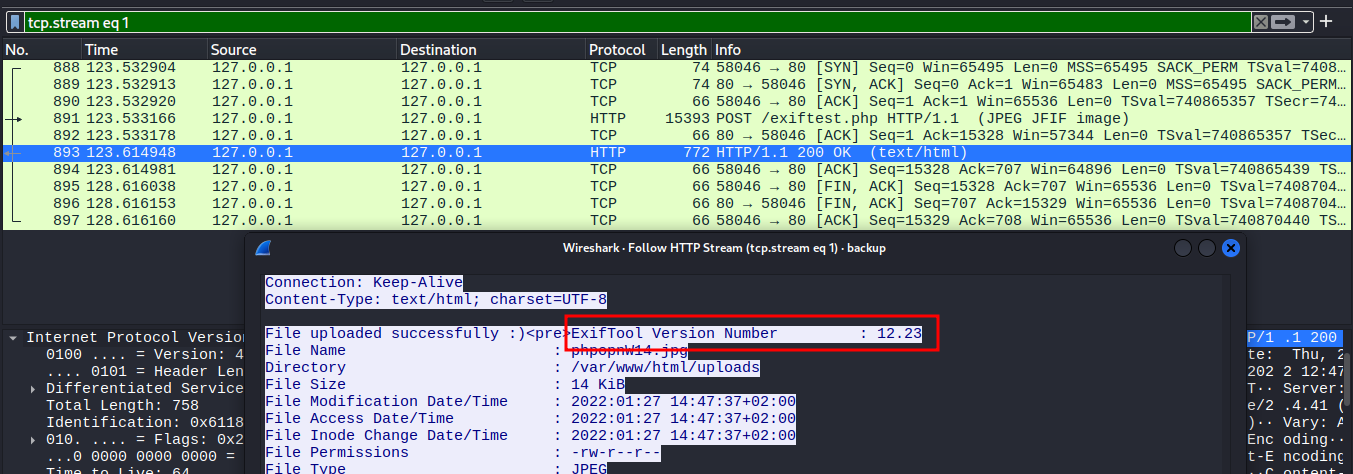Screen dimensions: 1353x474
Task: Click the Wireshark fin icon in dialog title
Action: click(x=263, y=248)
